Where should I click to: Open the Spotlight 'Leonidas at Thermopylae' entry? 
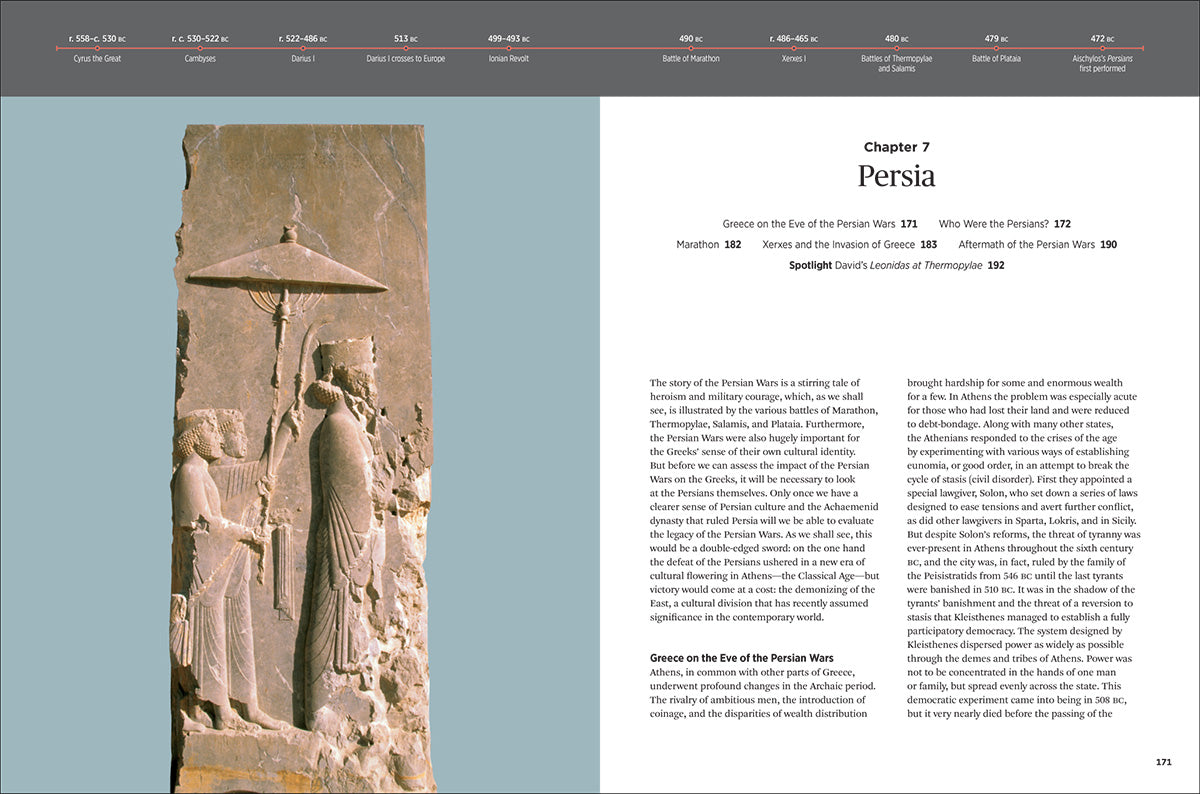pos(896,265)
